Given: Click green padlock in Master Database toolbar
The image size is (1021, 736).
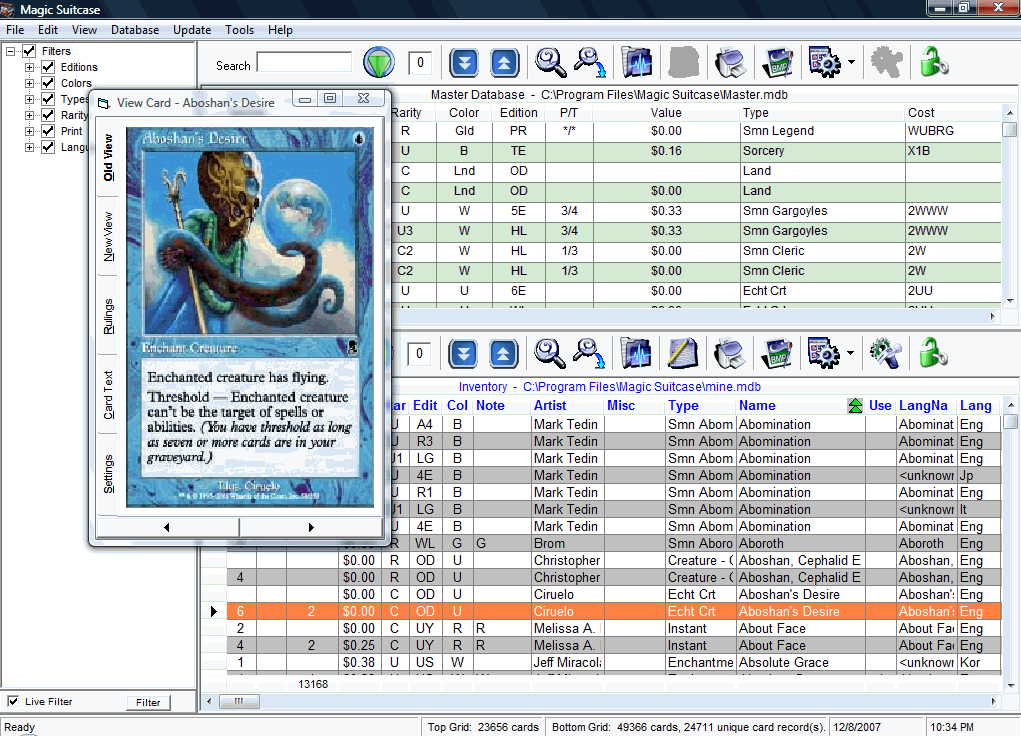Looking at the screenshot, I should tap(933, 63).
